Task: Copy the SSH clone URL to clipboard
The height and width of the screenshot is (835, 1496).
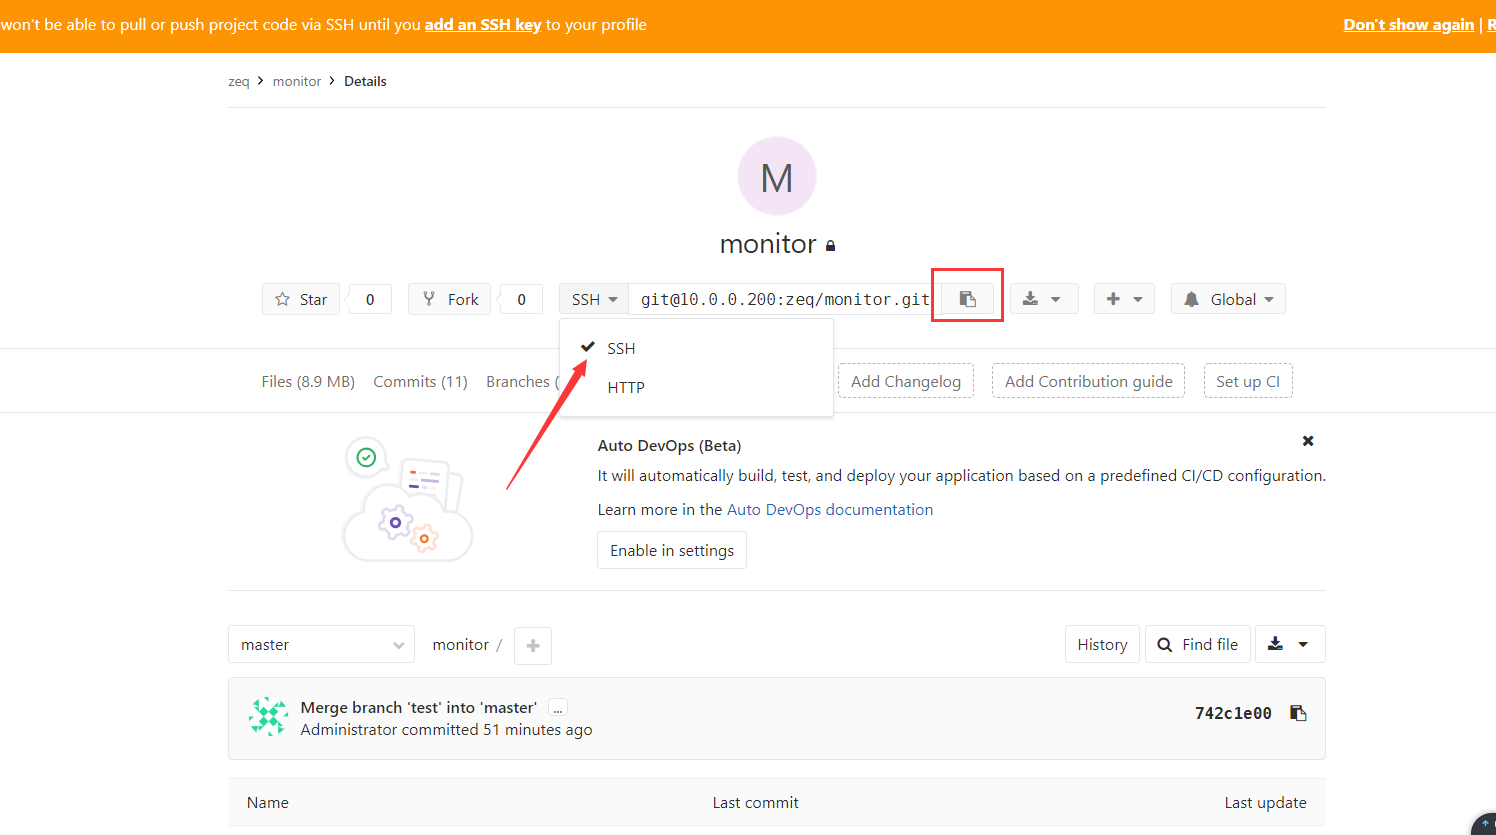Action: click(967, 299)
